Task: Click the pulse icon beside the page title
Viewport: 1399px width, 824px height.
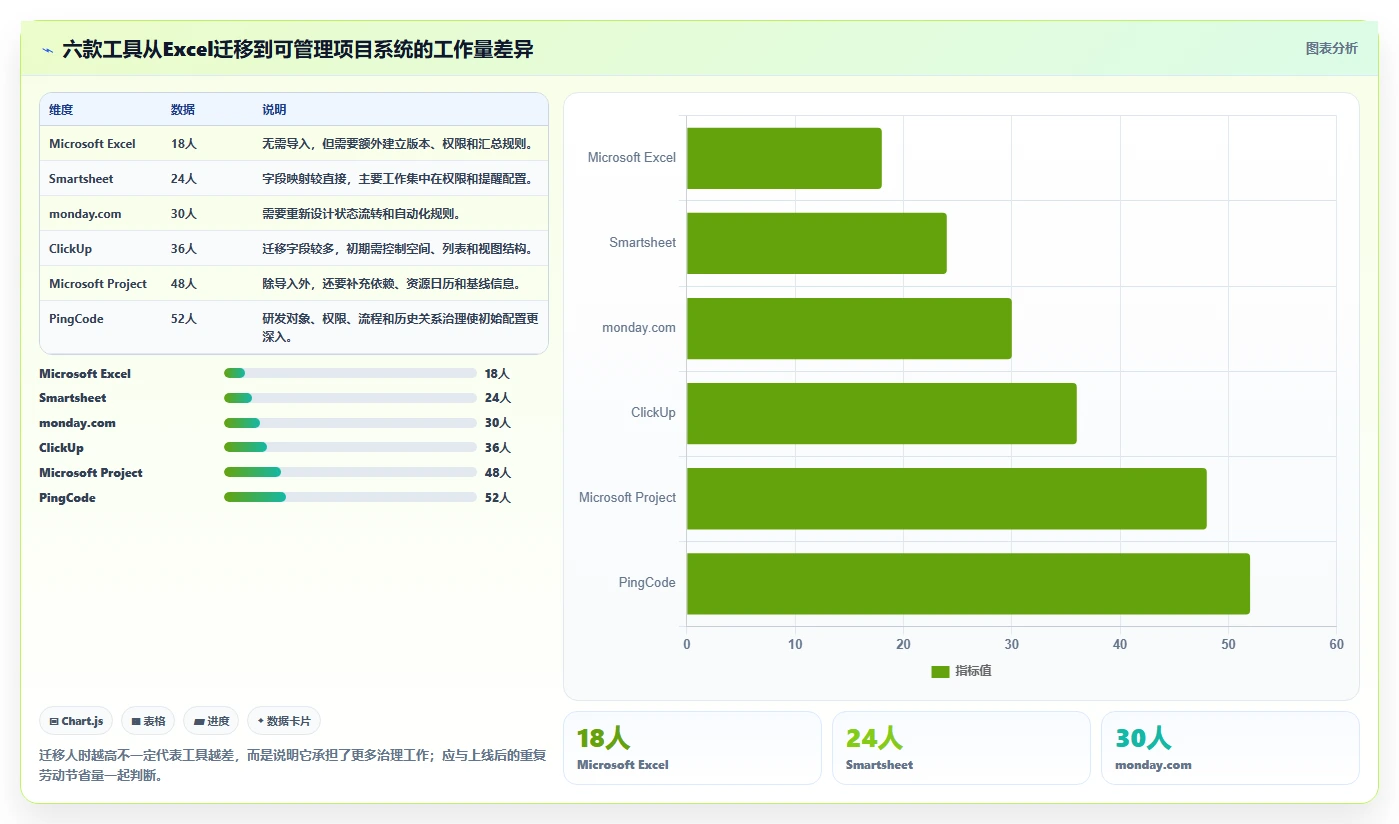Action: [47, 50]
